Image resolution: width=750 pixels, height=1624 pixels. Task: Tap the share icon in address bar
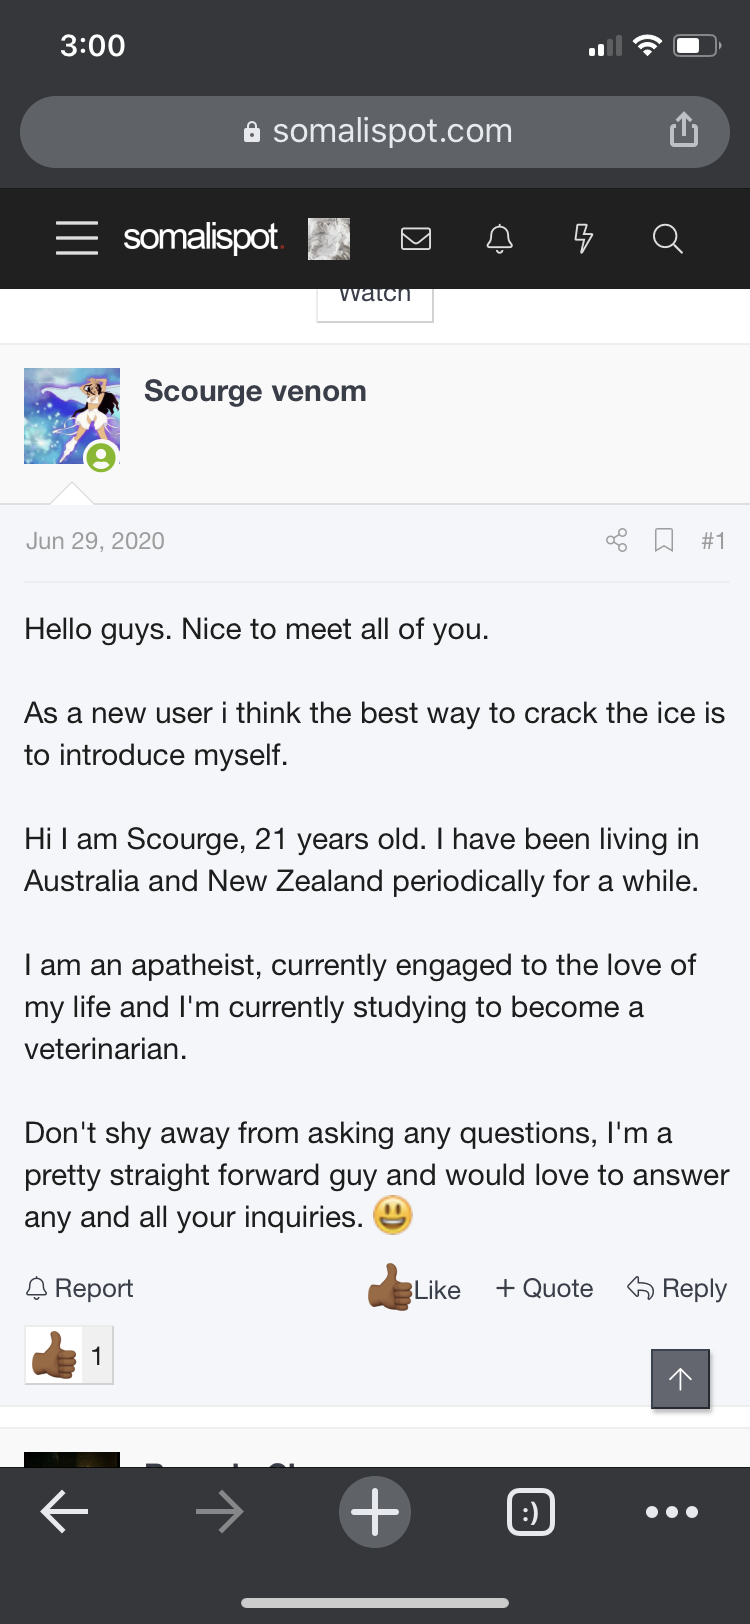[x=684, y=130]
